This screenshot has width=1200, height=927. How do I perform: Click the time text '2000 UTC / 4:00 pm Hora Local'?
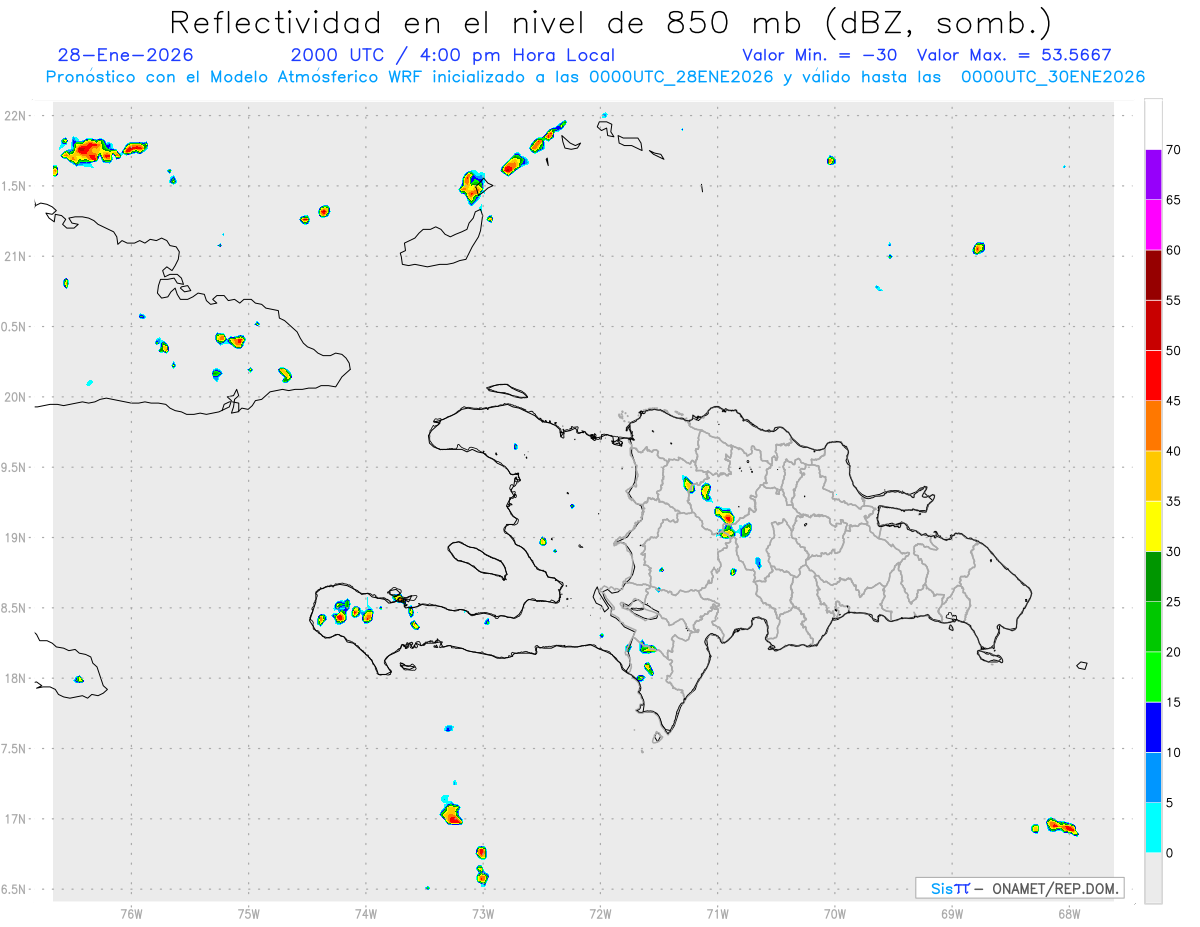[x=453, y=55]
